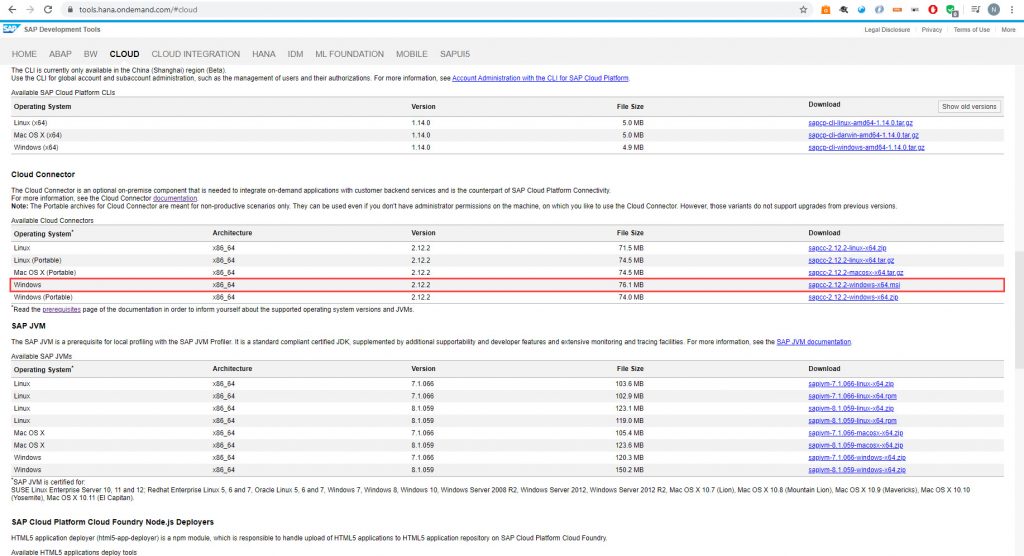The image size is (1024, 556).
Task: Open the SAP JVM documentation link
Action: (x=813, y=342)
